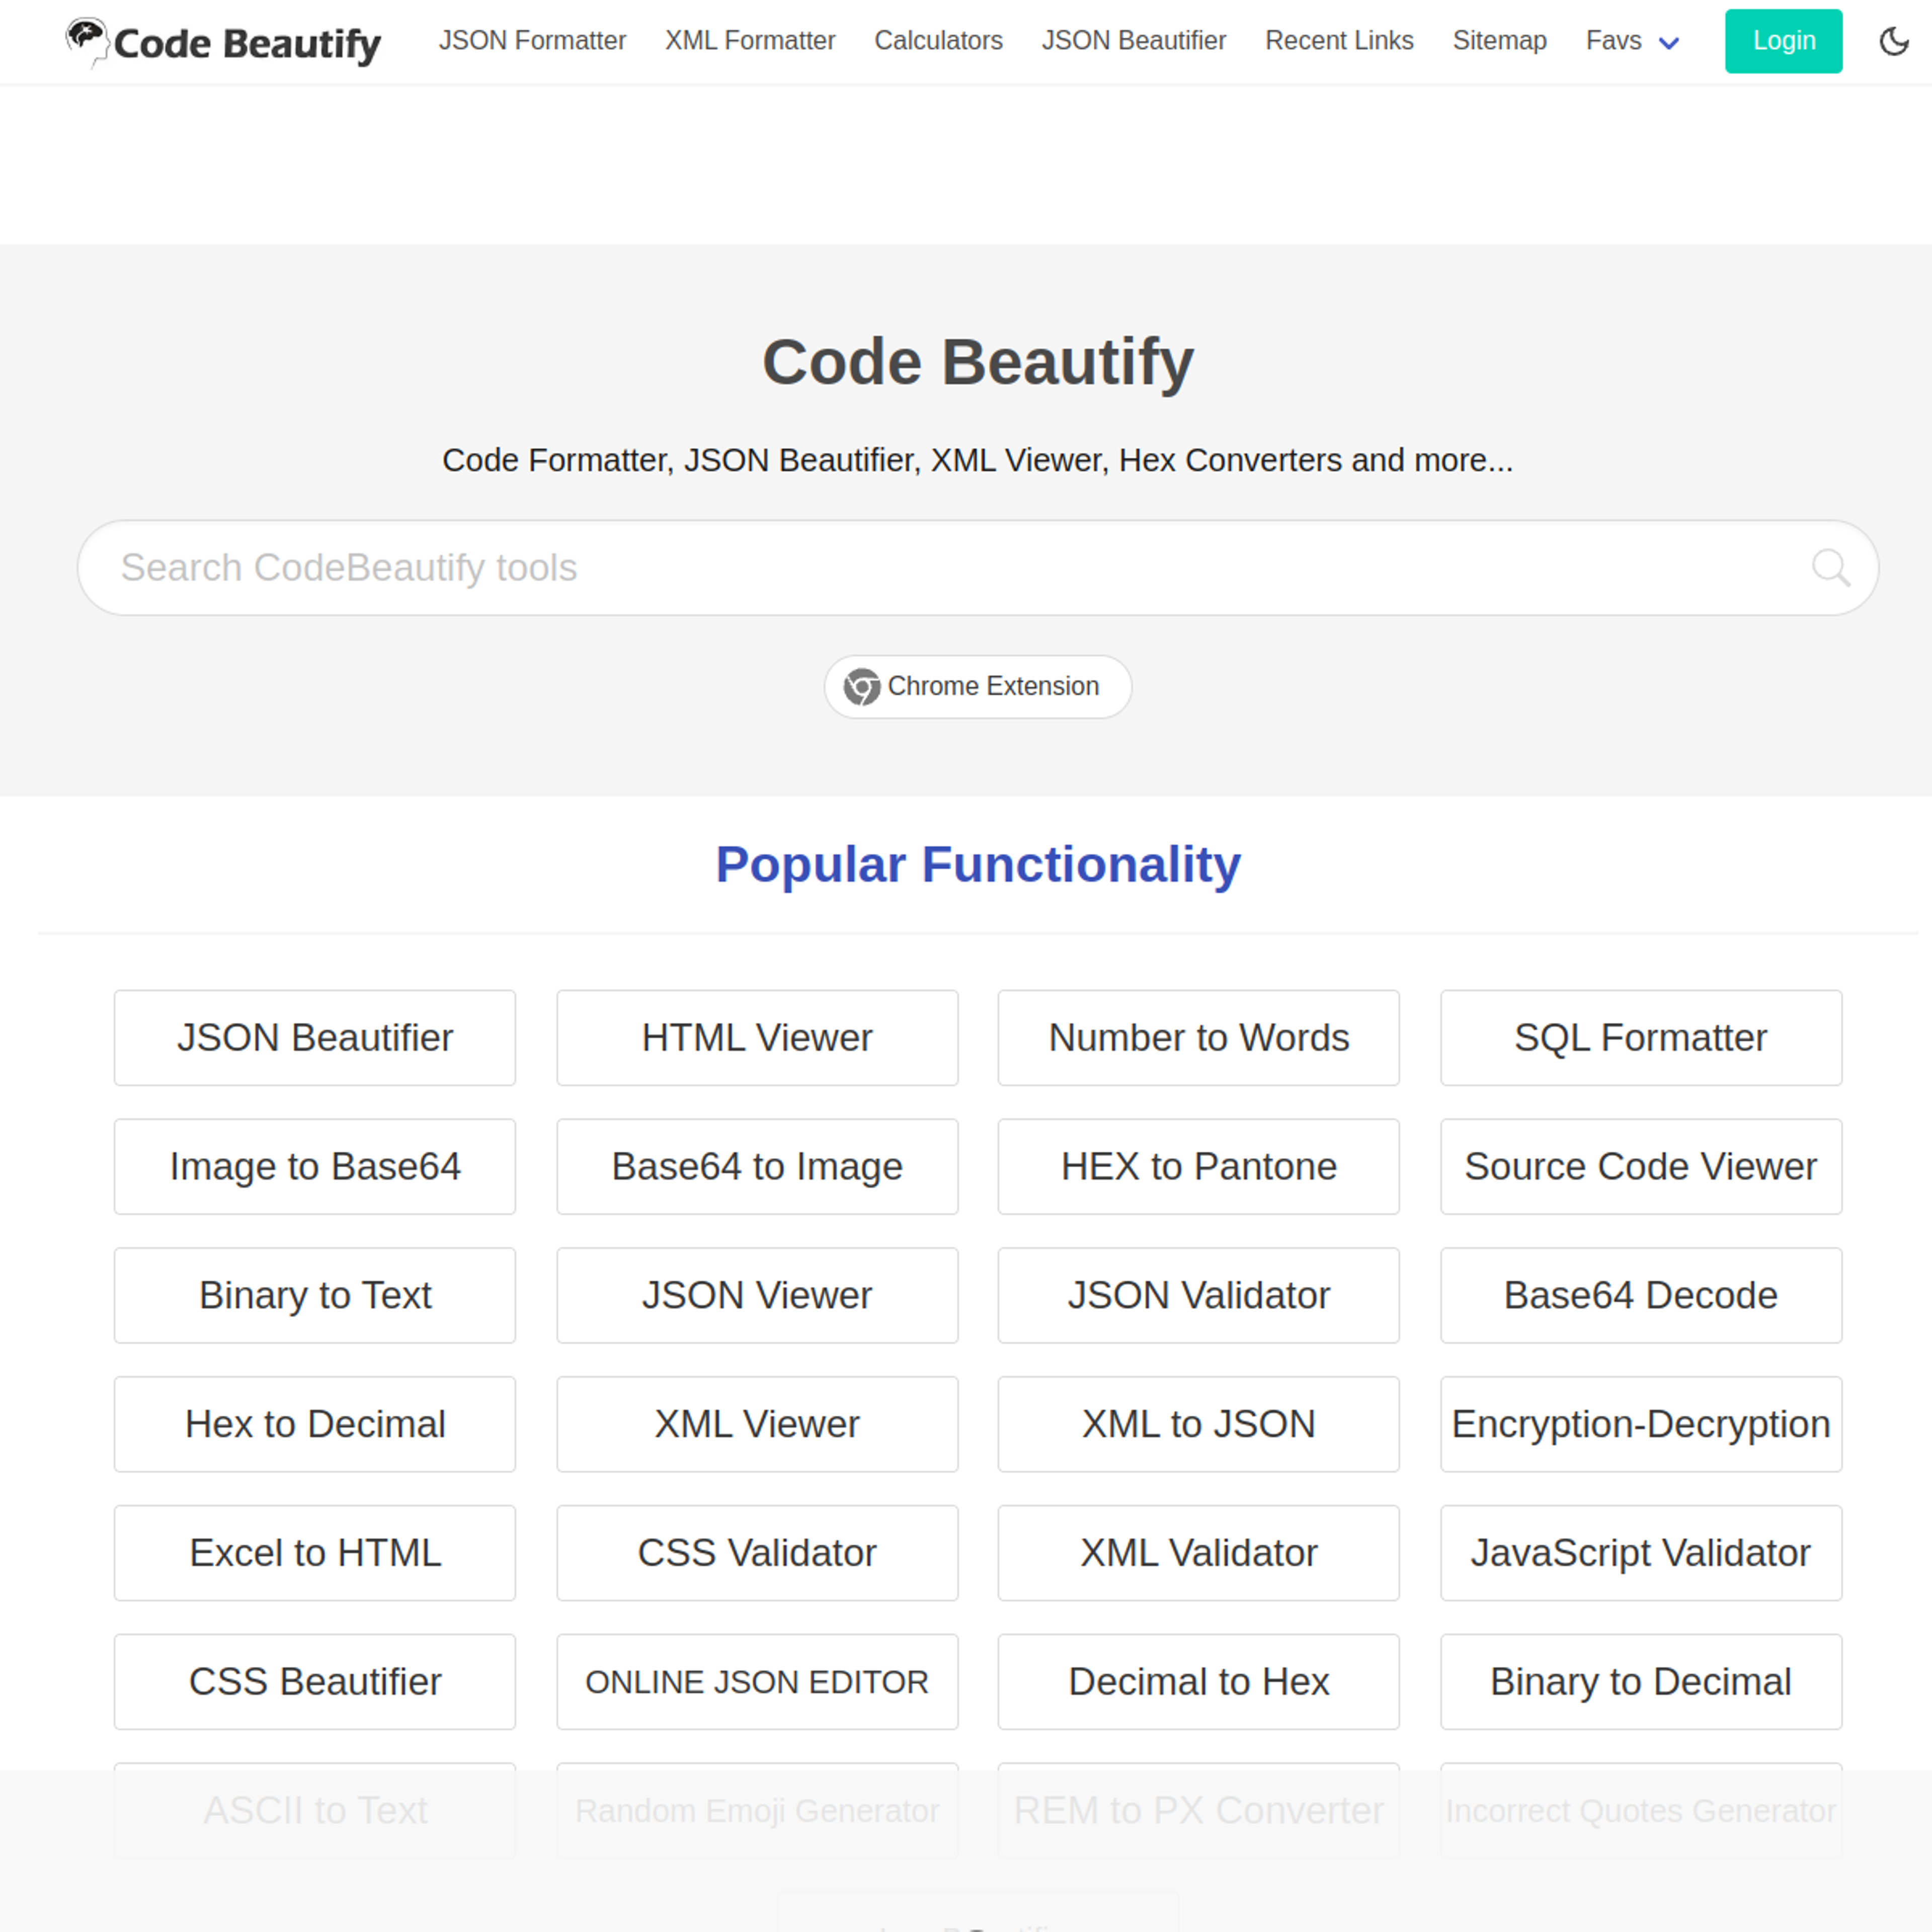Open the Recent Links nav item

tap(1339, 41)
